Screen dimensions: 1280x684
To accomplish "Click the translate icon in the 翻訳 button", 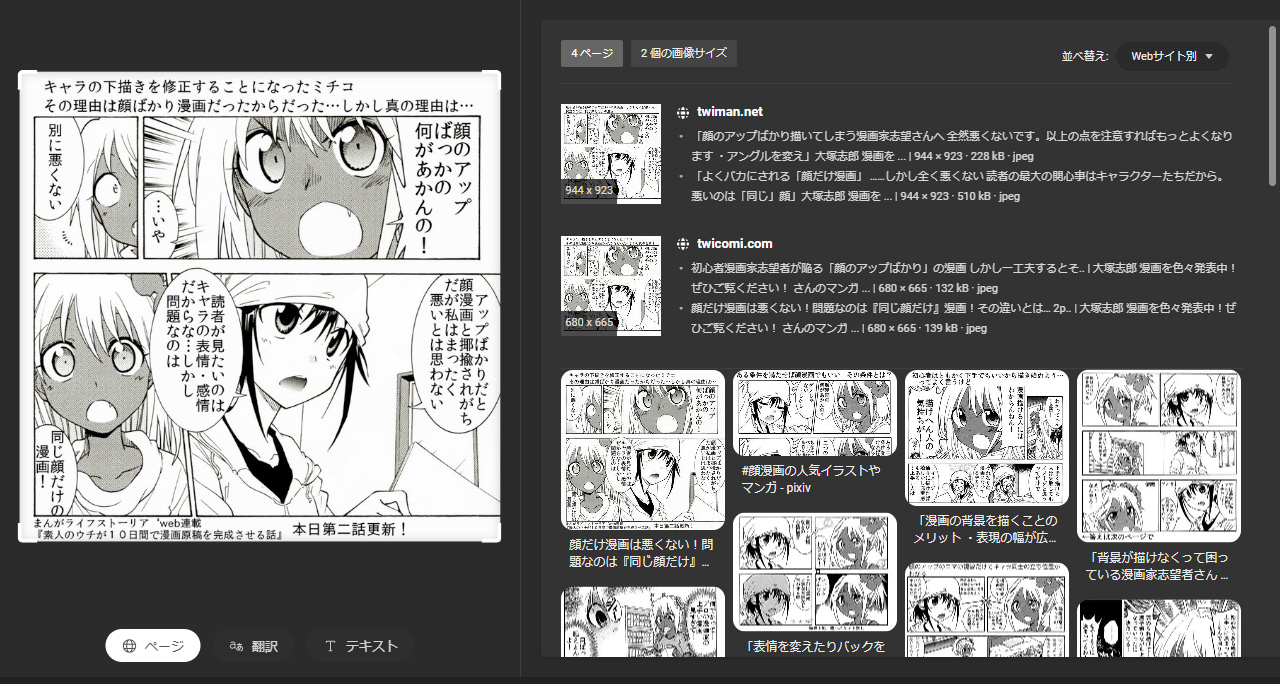I will pos(237,646).
